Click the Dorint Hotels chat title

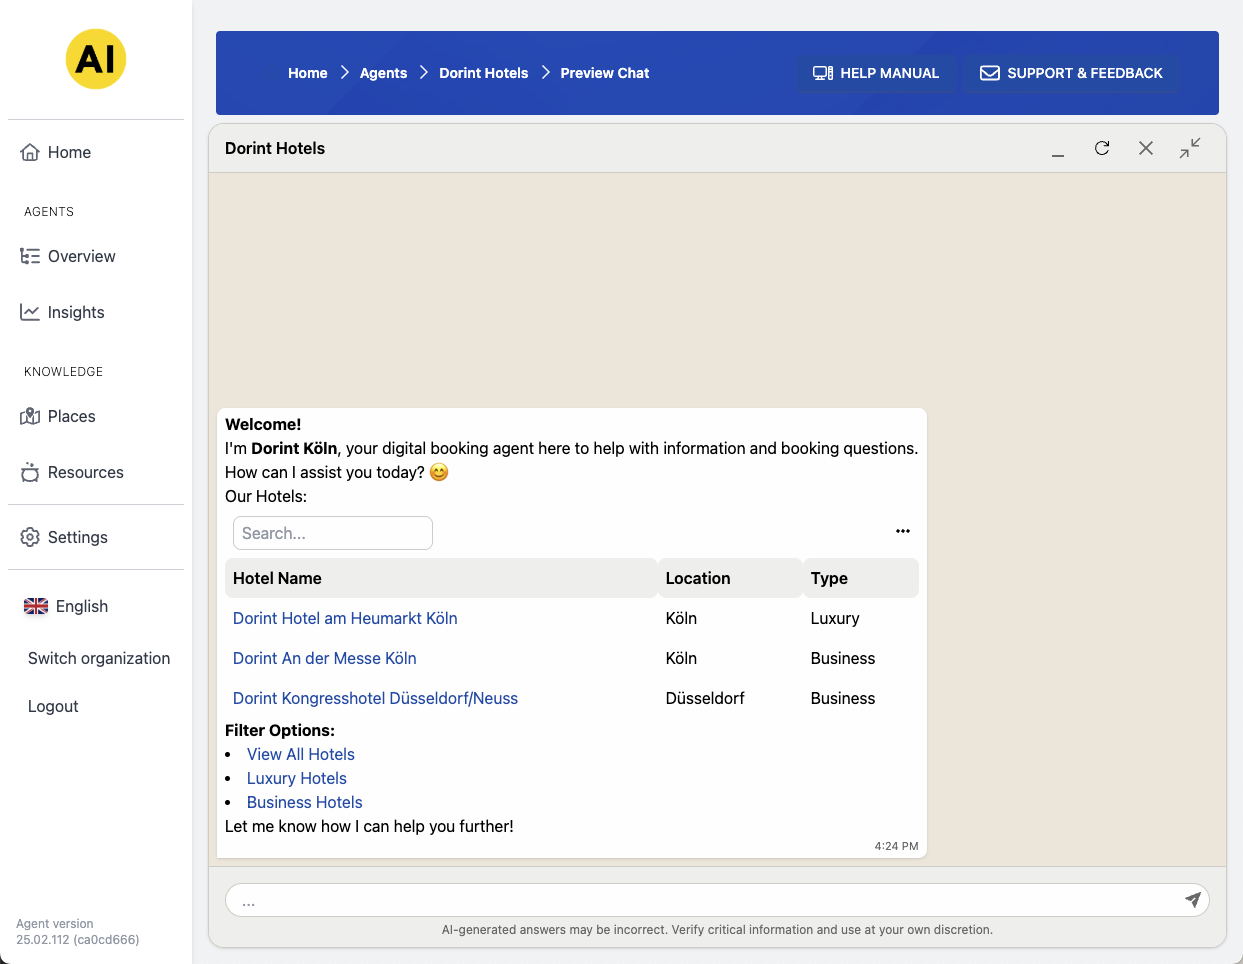tap(275, 148)
